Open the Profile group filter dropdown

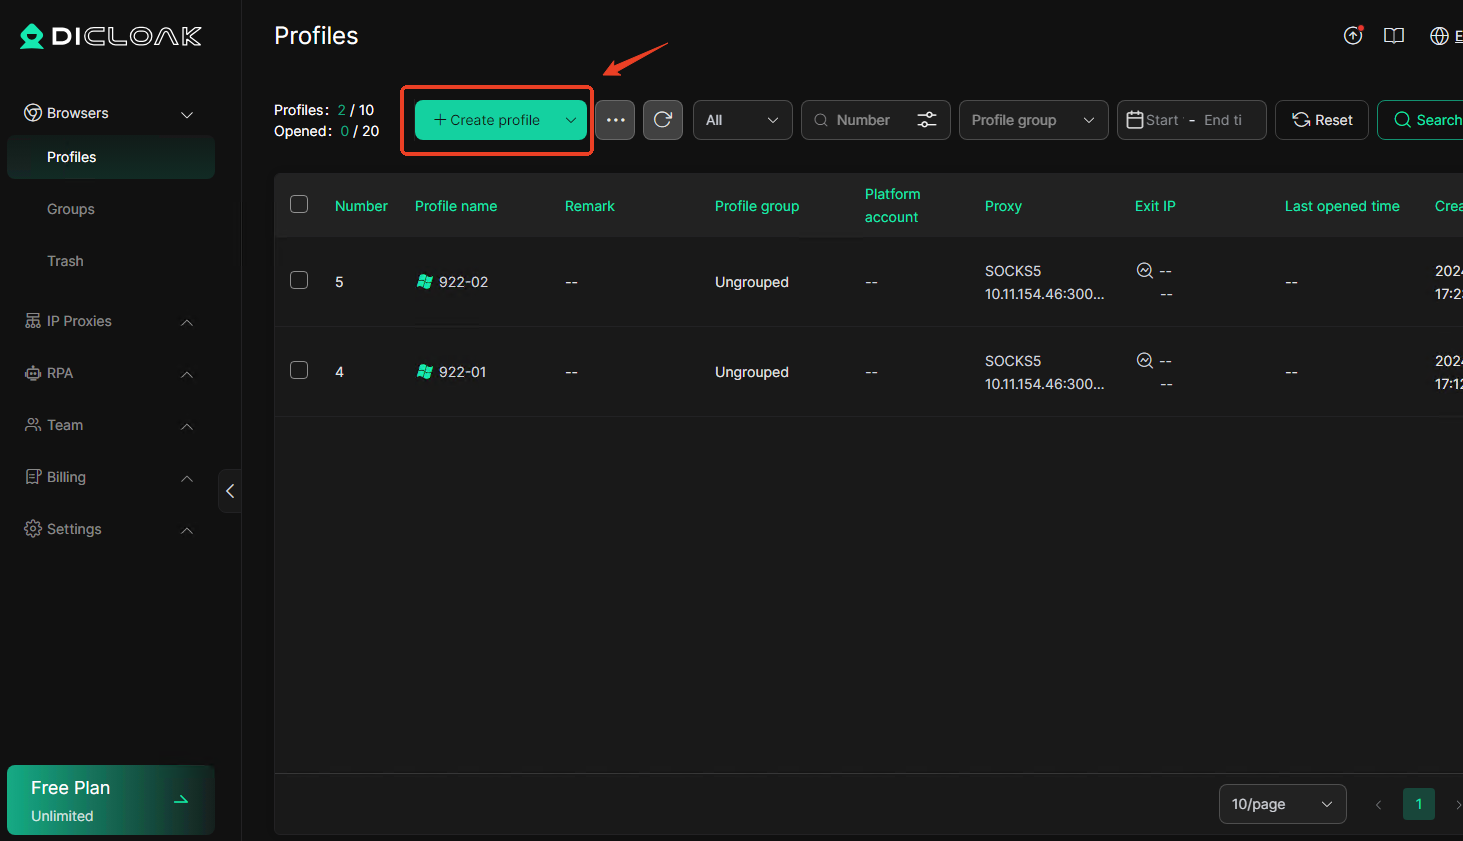coord(1033,120)
